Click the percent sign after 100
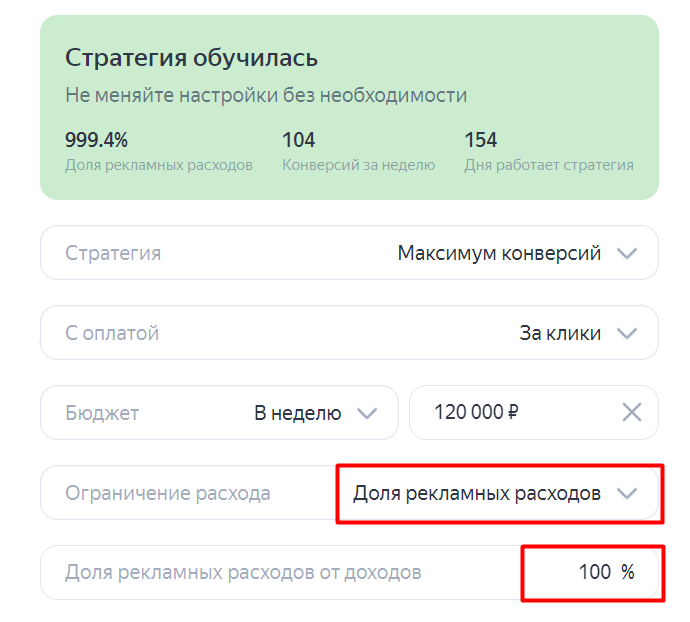This screenshot has height=622, width=690. click(x=627, y=572)
